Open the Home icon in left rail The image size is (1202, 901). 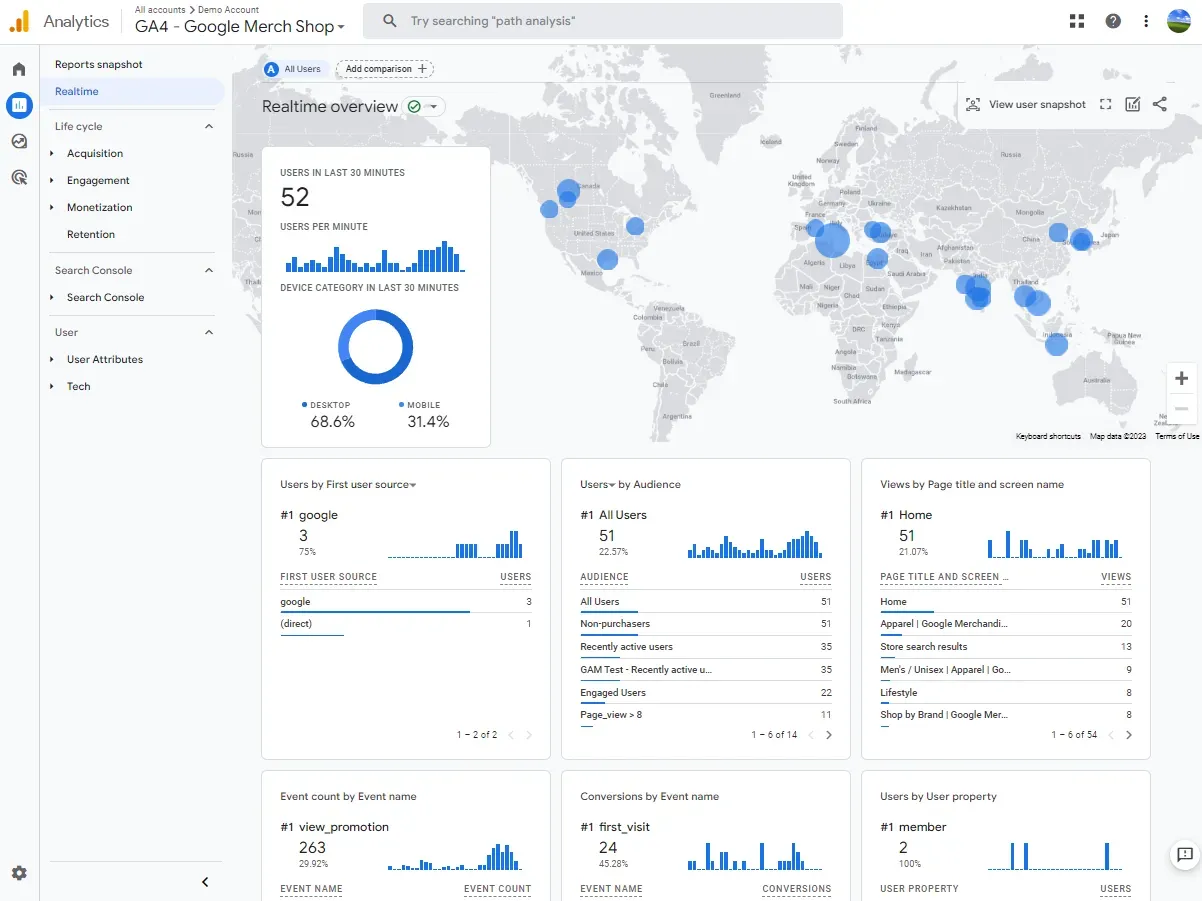click(19, 69)
